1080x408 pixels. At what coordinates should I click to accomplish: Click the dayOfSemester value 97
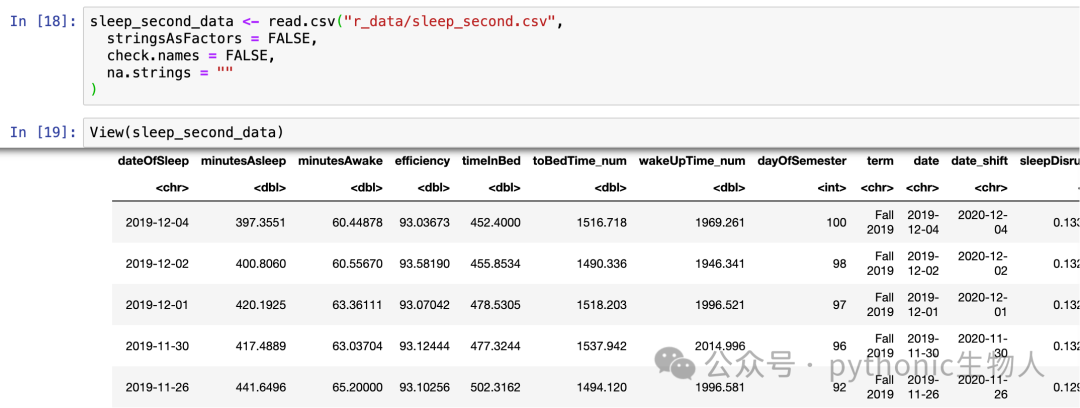tap(840, 305)
